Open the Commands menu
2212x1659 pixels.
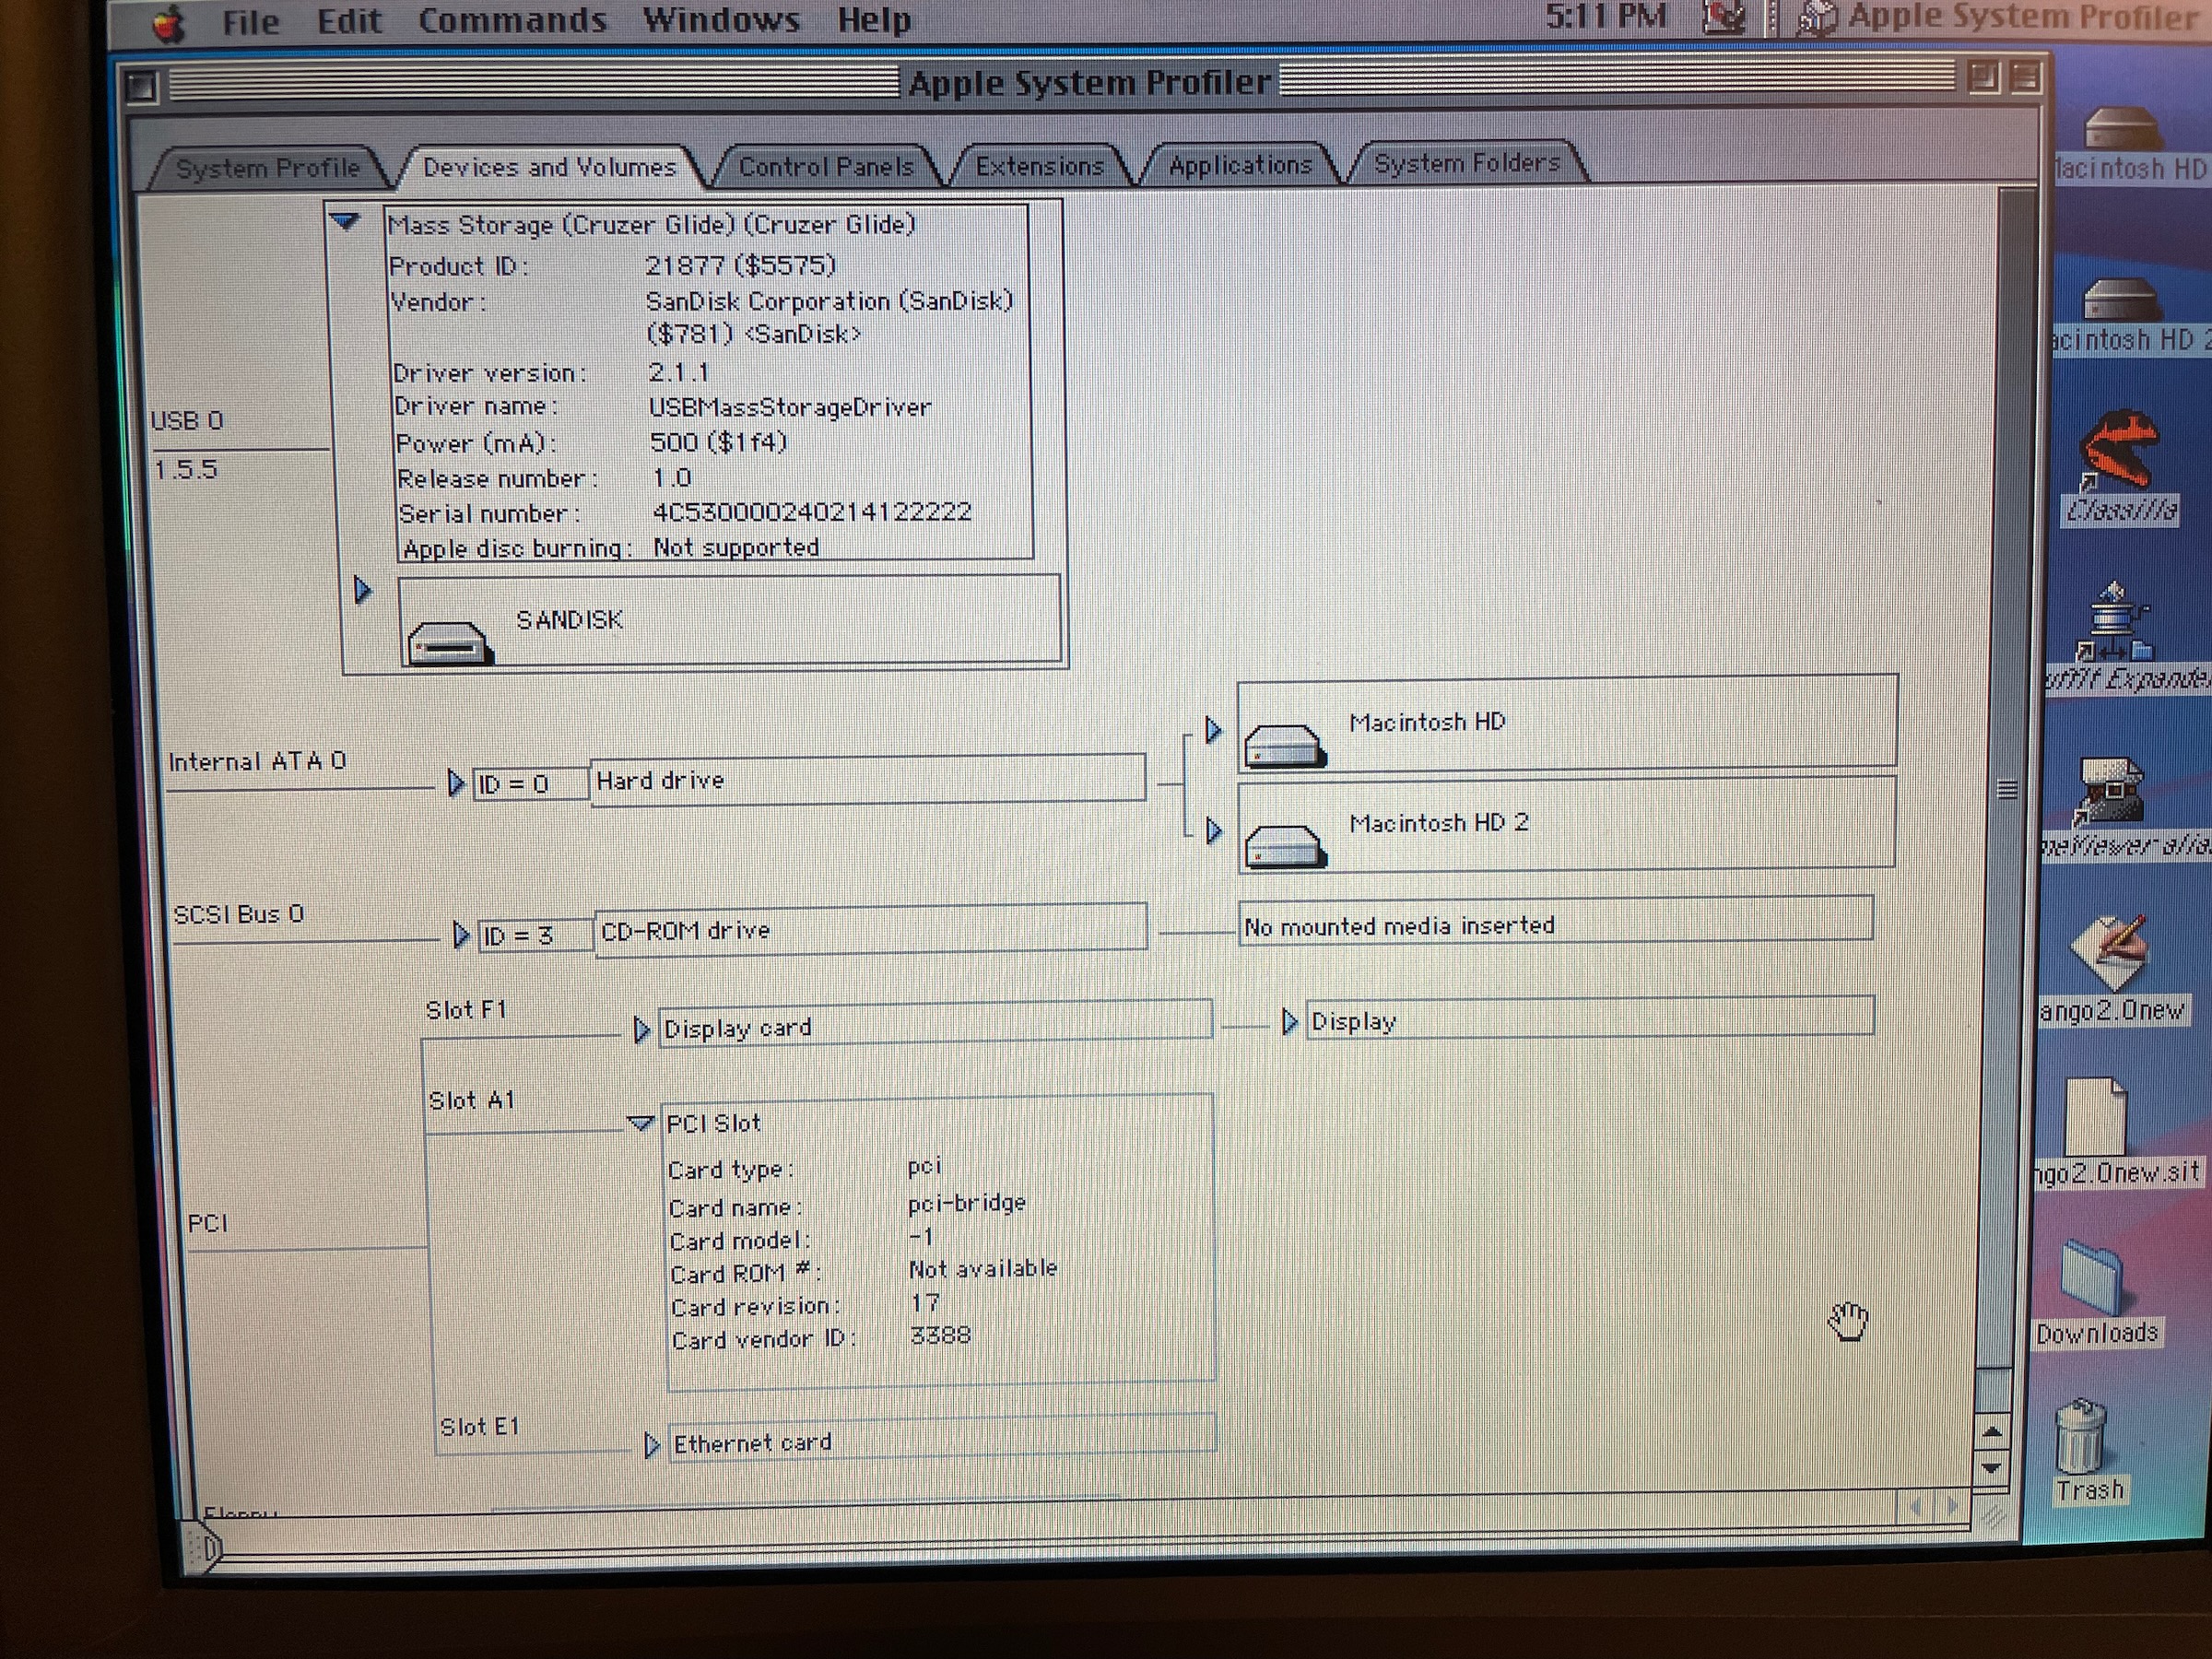click(x=512, y=20)
